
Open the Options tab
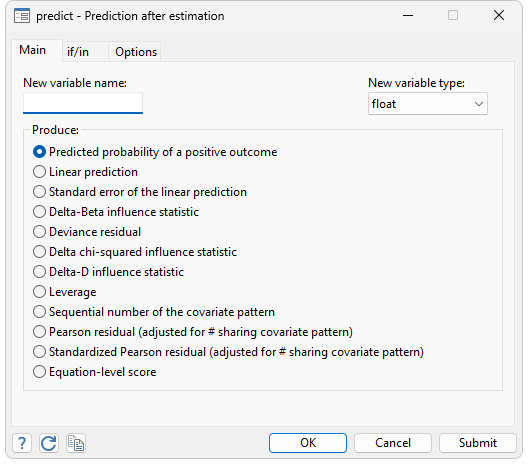pyautogui.click(x=136, y=52)
